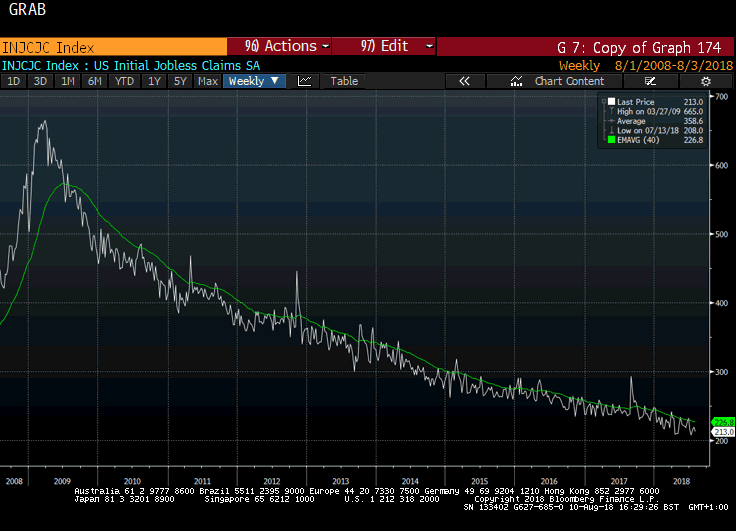The height and width of the screenshot is (531, 736).
Task: Switch to the Table view tab
Action: [x=344, y=81]
